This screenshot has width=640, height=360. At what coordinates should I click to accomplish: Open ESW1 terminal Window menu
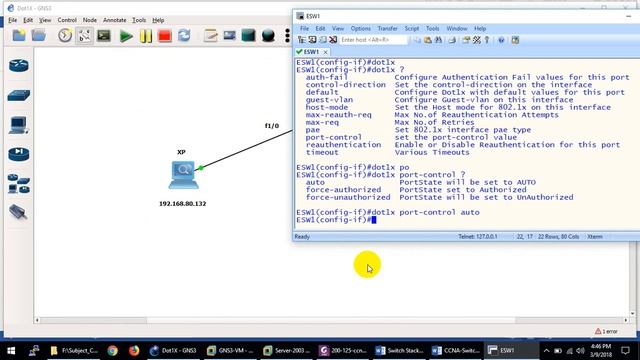click(x=457, y=29)
